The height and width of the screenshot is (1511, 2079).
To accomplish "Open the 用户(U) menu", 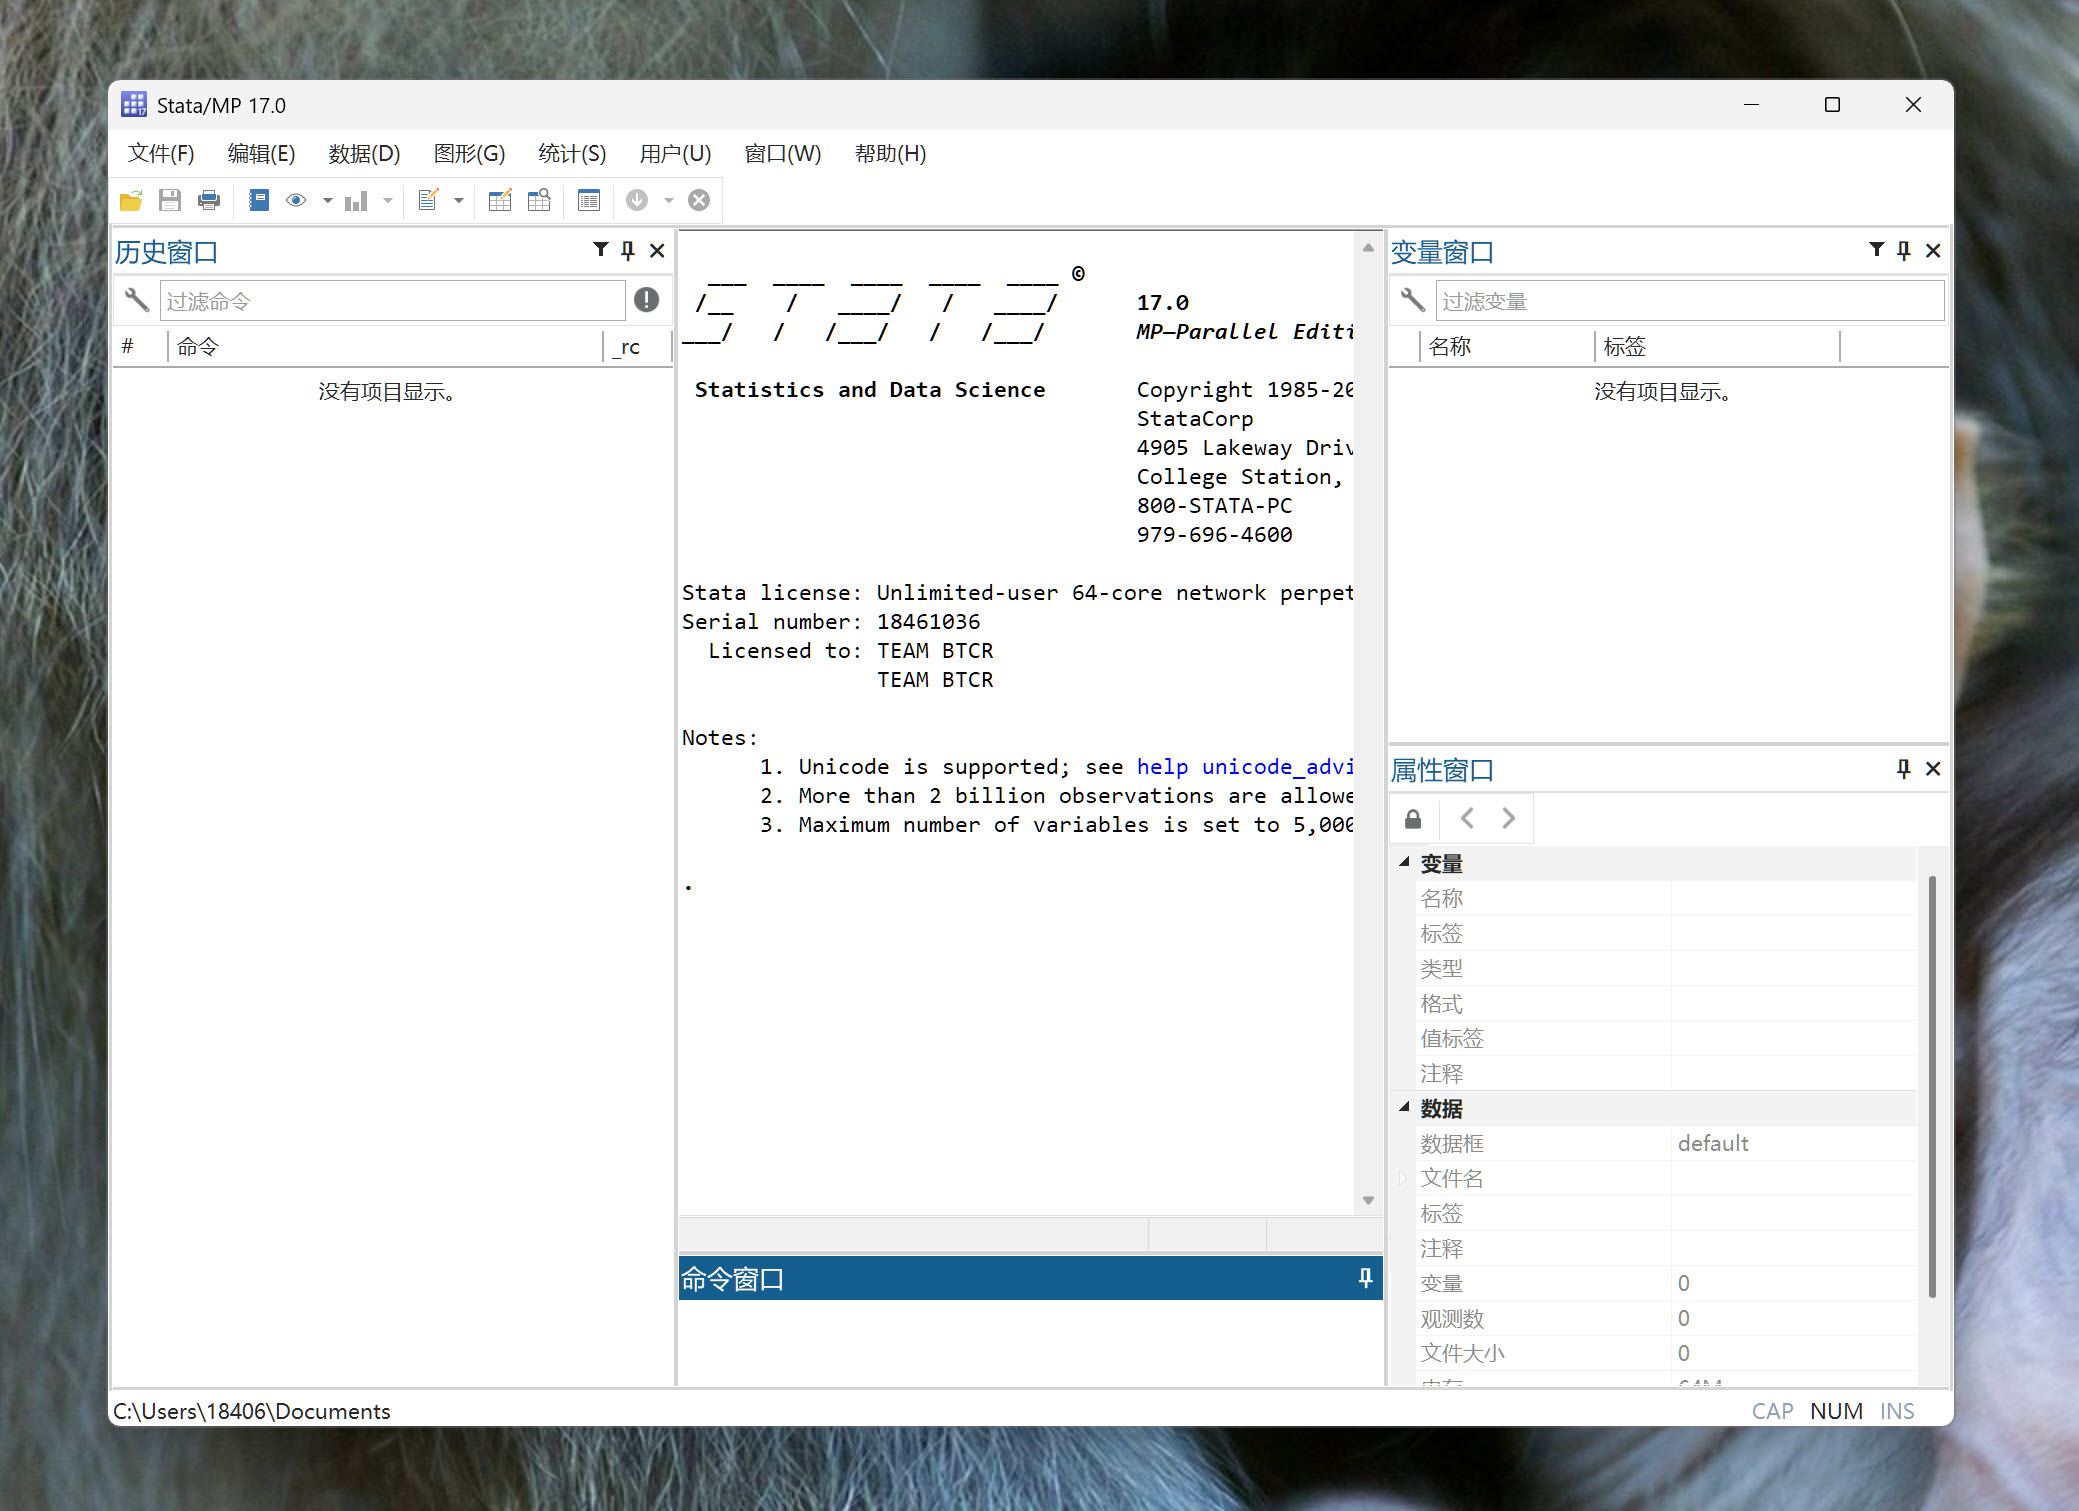I will coord(675,154).
